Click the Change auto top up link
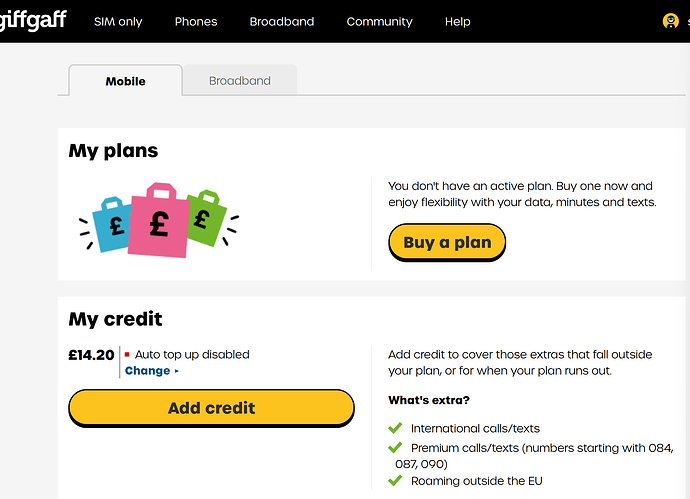This screenshot has height=499, width=690. (x=147, y=371)
